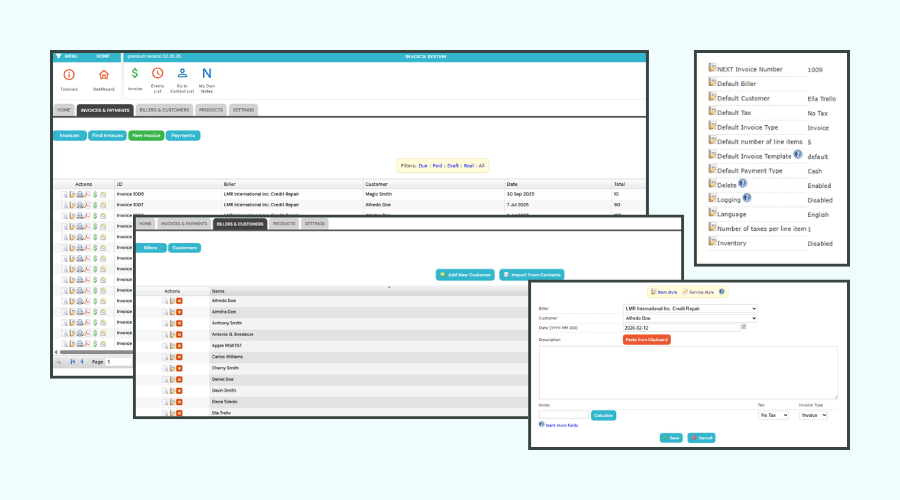Open the Invoice Type dropdown
The image size is (900, 500).
(x=813, y=415)
